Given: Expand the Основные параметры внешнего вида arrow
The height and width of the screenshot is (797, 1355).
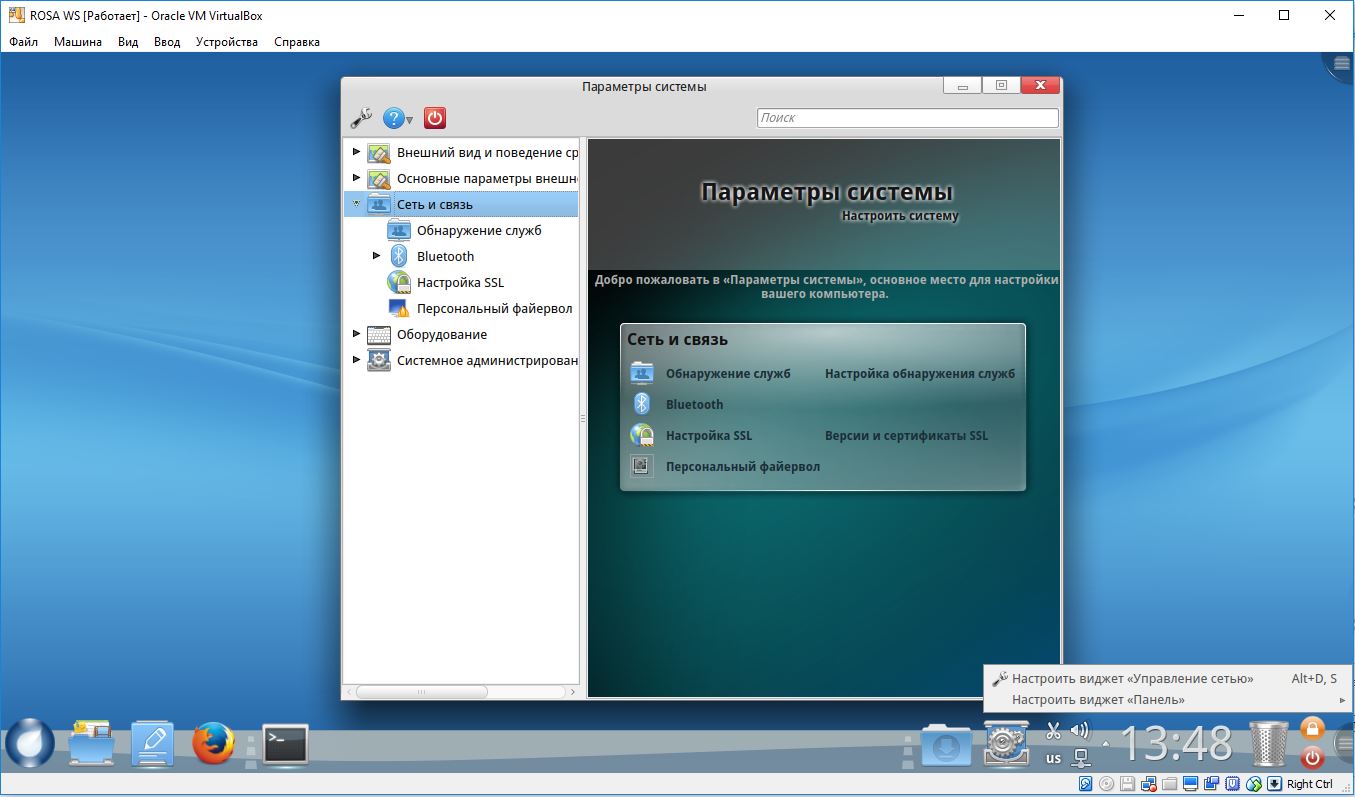Looking at the screenshot, I should (x=357, y=178).
